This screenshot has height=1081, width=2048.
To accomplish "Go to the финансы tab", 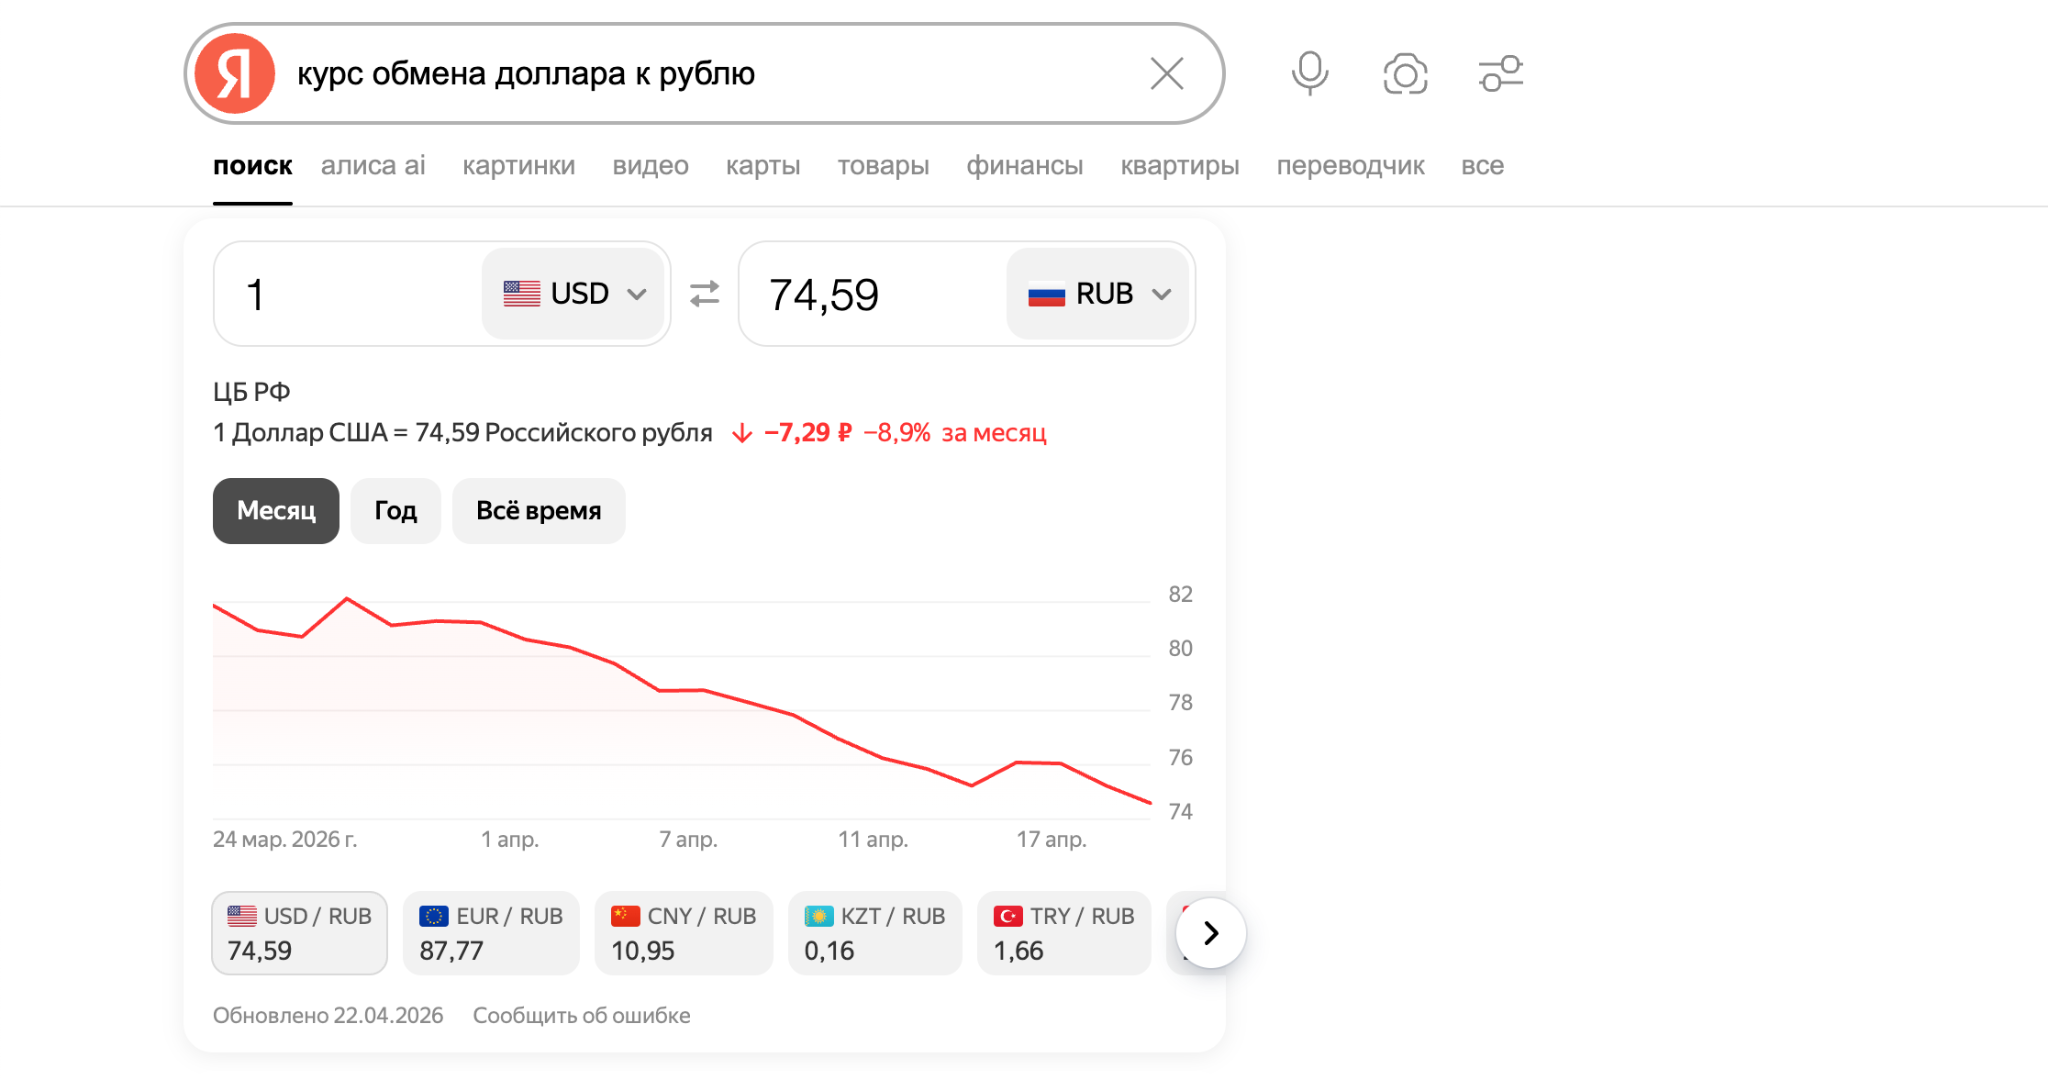I will 1024,166.
